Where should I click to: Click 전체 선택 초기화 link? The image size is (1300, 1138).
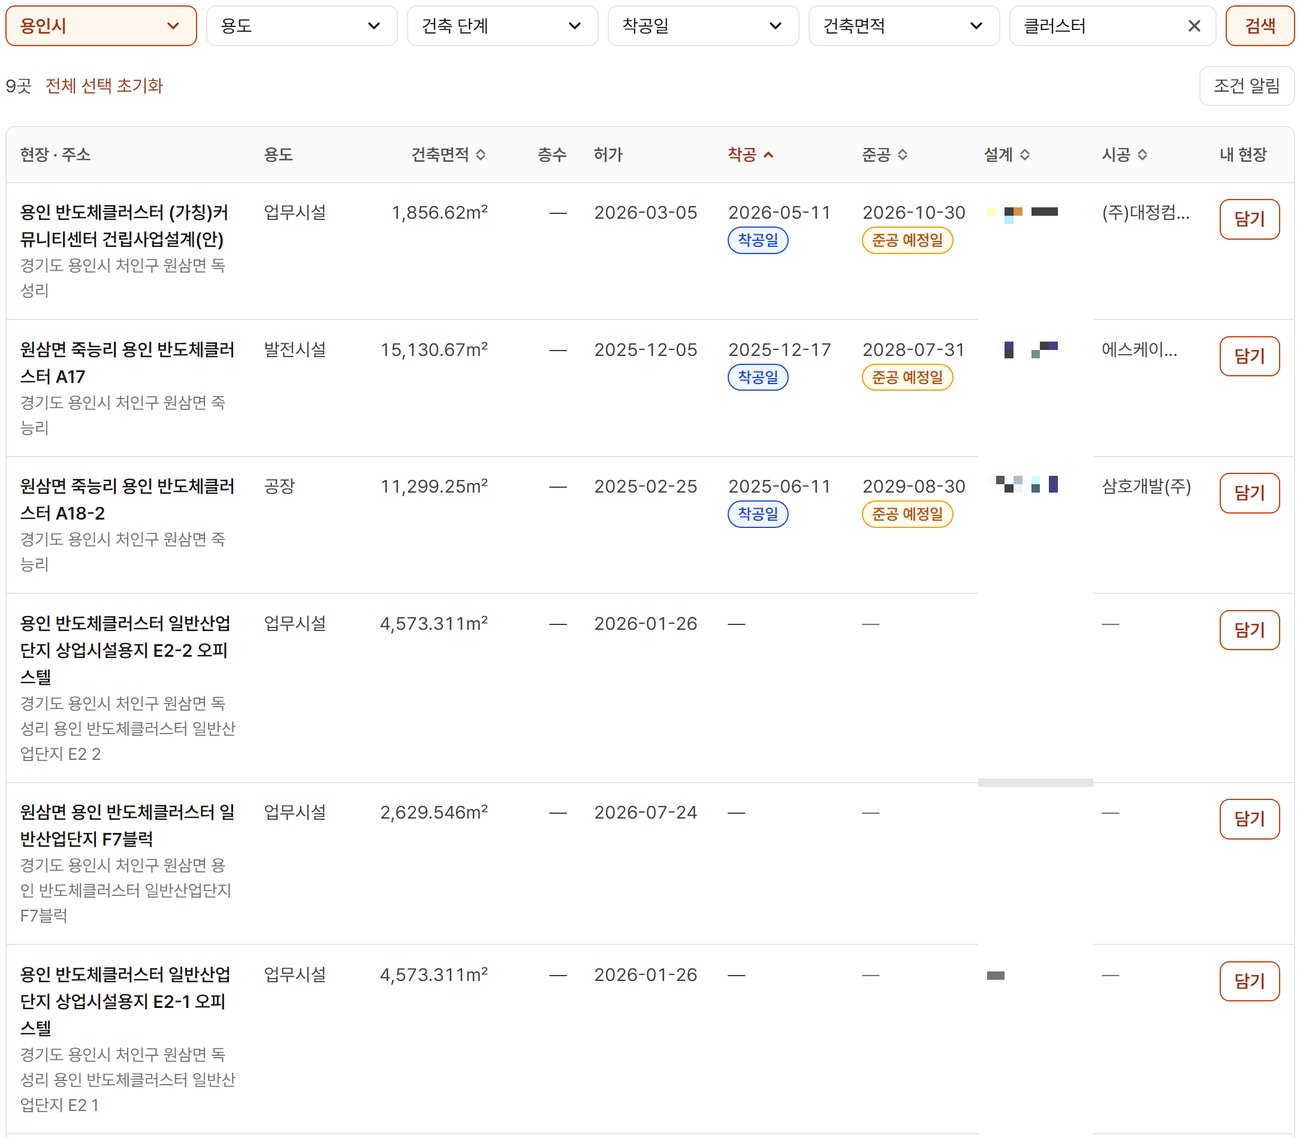104,86
